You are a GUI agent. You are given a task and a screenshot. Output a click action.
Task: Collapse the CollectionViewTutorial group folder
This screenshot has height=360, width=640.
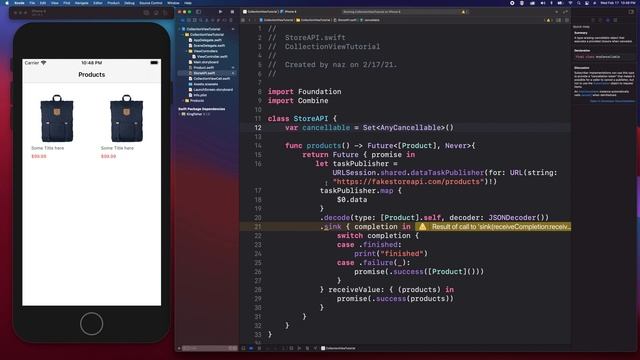point(183,35)
